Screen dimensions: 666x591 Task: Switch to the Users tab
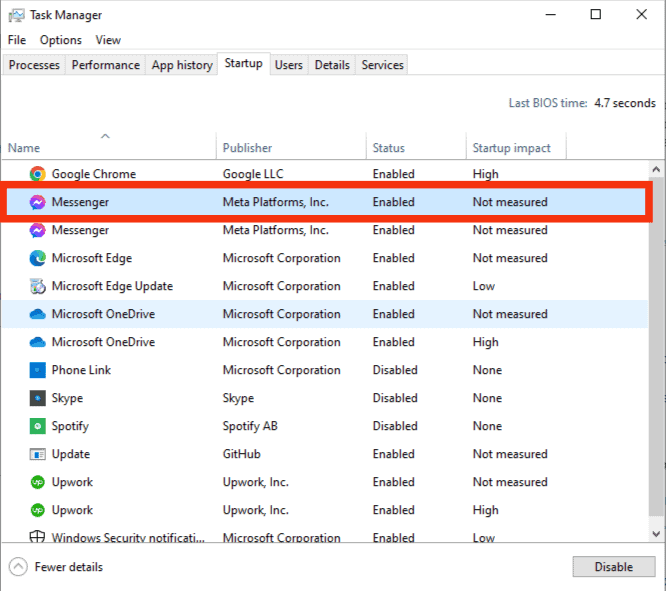tap(288, 65)
